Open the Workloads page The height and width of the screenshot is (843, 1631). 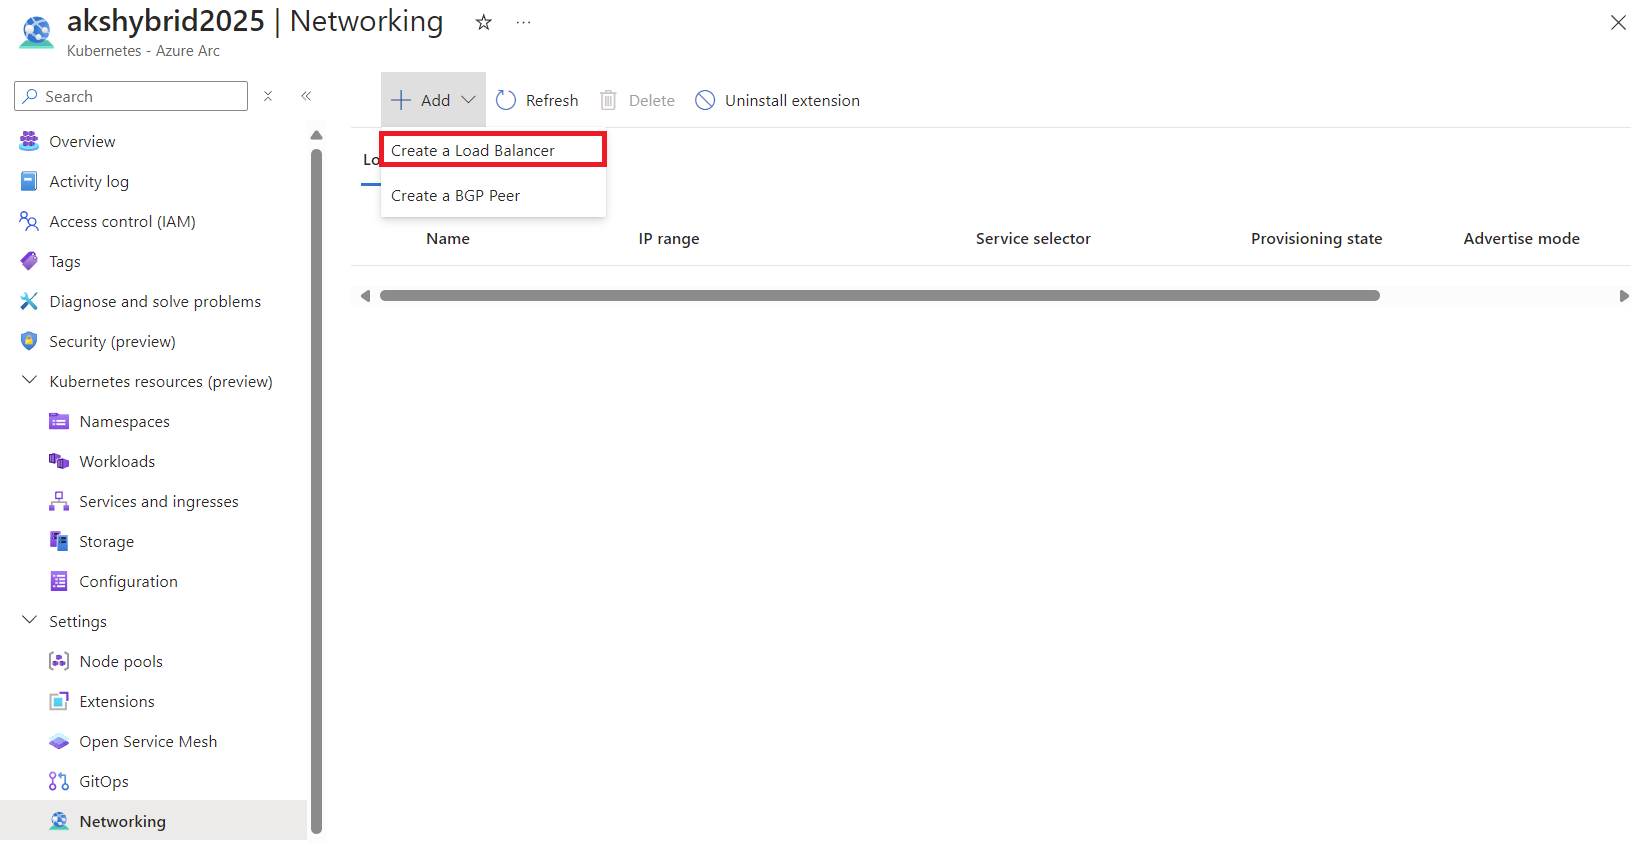117,461
